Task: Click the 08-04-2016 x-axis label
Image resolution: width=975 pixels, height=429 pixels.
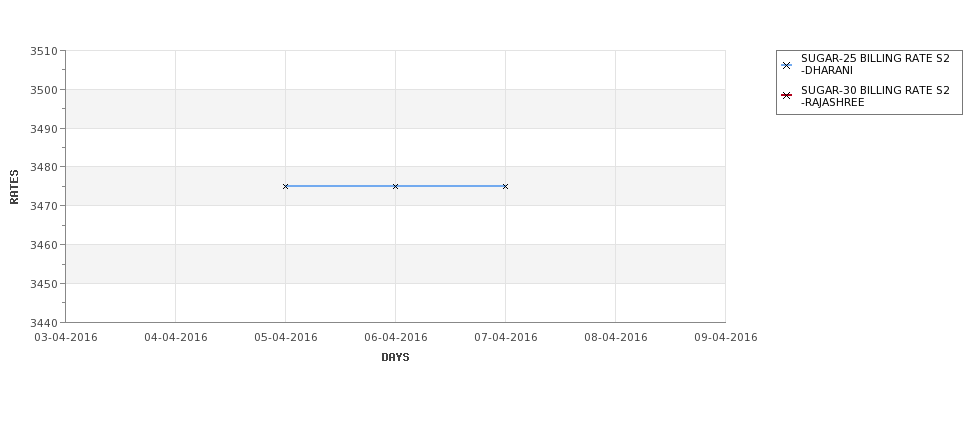Action: coord(616,338)
